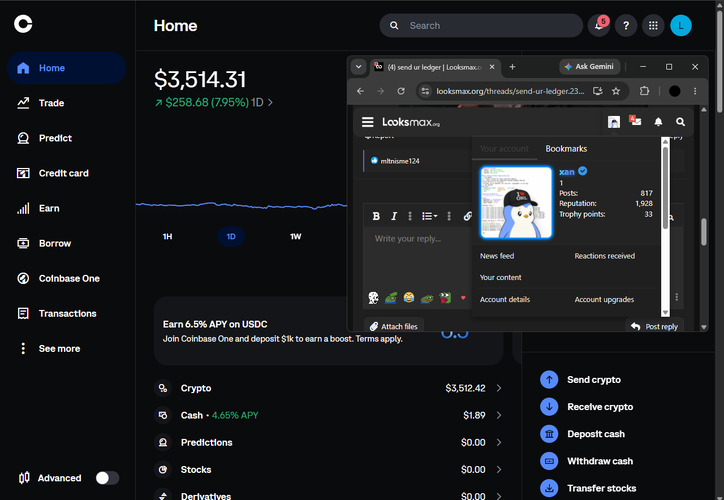Screen dimensions: 724x500
Task: Switch to Bookmarks tab
Action: 566,149
